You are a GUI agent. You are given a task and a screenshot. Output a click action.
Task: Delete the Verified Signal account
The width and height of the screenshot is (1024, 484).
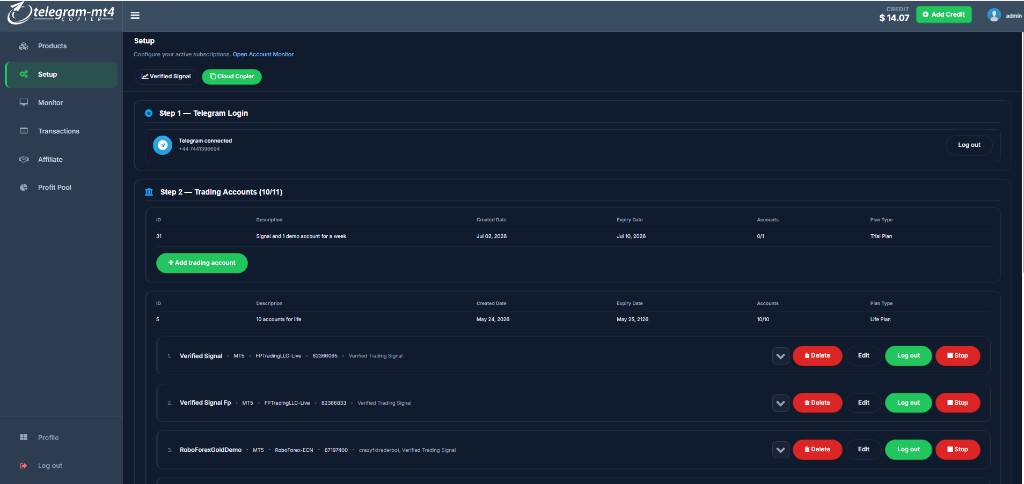[x=818, y=356]
